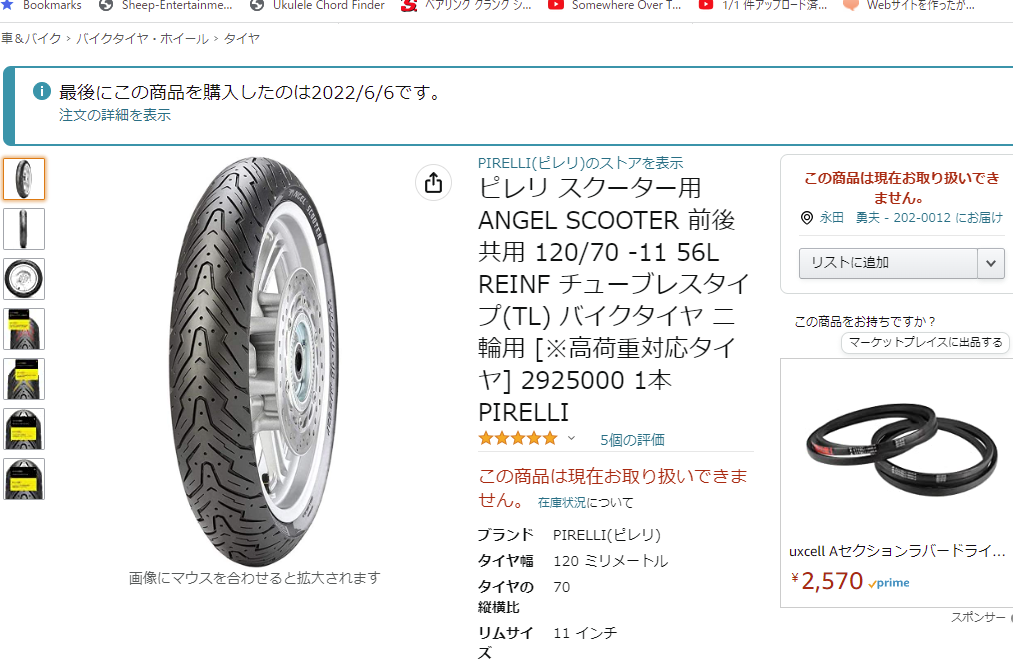Expand the リストに追加 dropdown arrow

990,263
